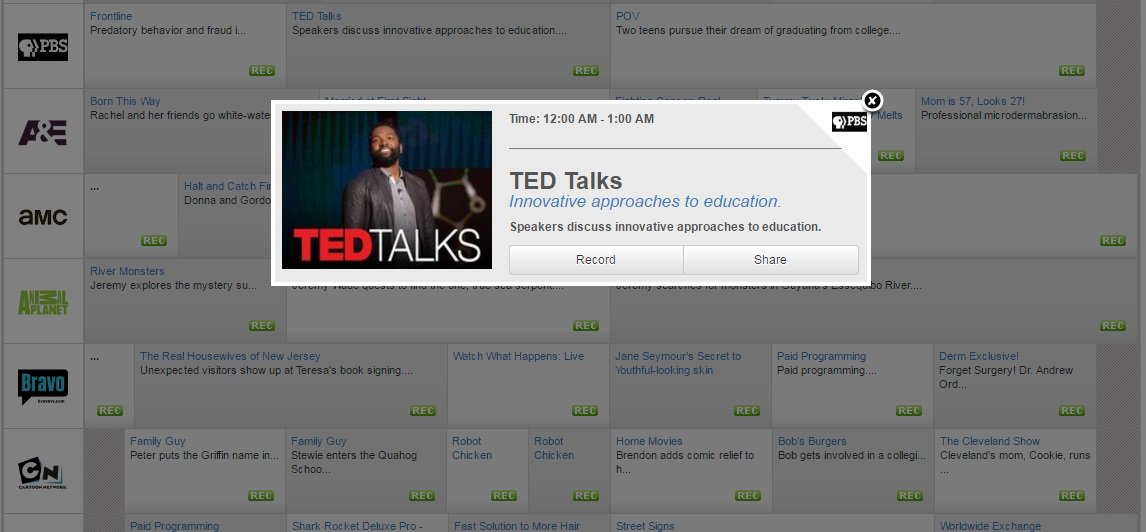1146x532 pixels.
Task: Click REC badge on Bravo Paid Programming
Action: [909, 411]
